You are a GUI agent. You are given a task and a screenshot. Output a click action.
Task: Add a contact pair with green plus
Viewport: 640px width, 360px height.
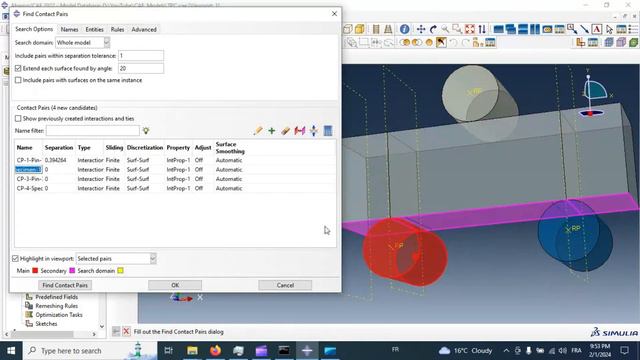pos(272,131)
